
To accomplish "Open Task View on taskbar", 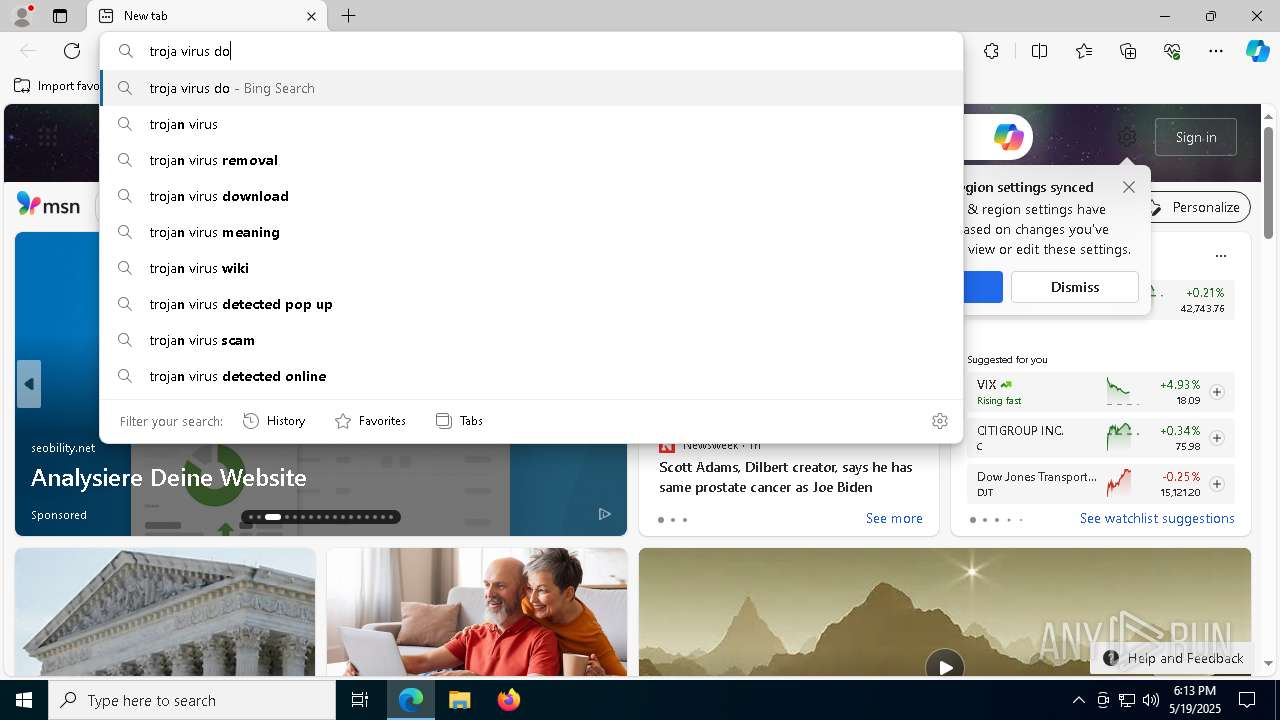I will pos(360,700).
